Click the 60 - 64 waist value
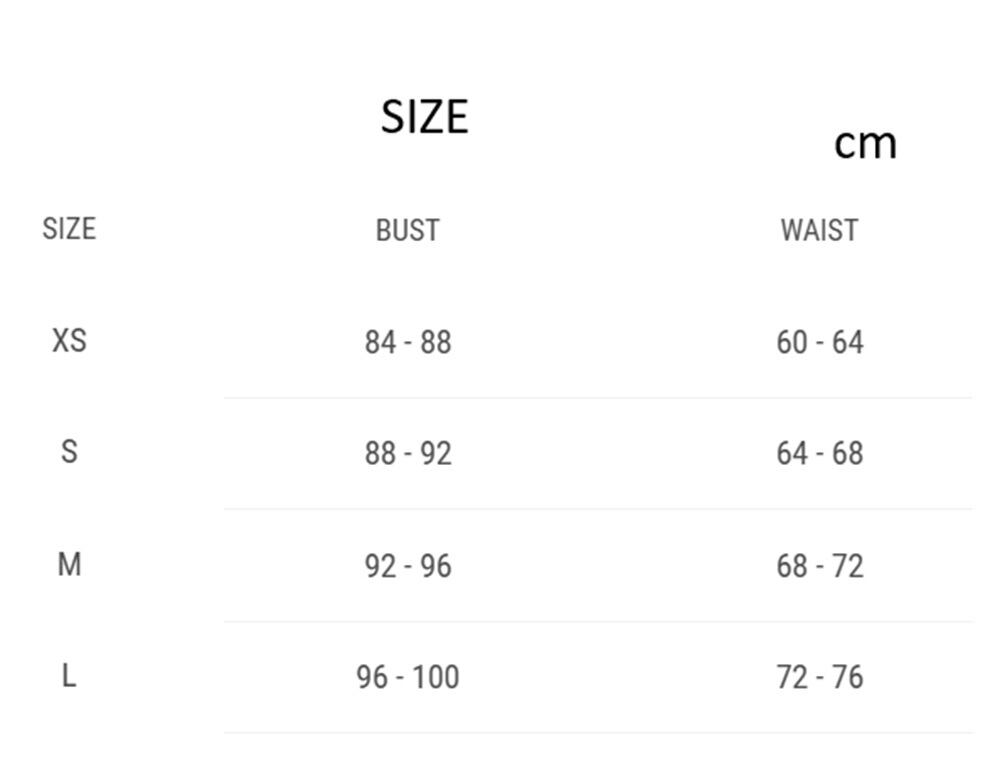Image resolution: width=1000 pixels, height=769 pixels. coord(820,343)
